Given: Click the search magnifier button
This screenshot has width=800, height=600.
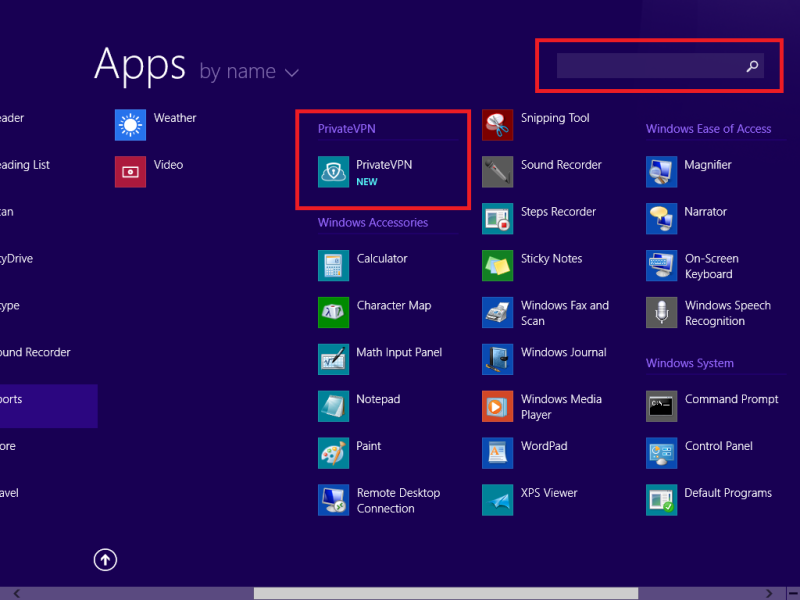Looking at the screenshot, I should pyautogui.click(x=752, y=66).
